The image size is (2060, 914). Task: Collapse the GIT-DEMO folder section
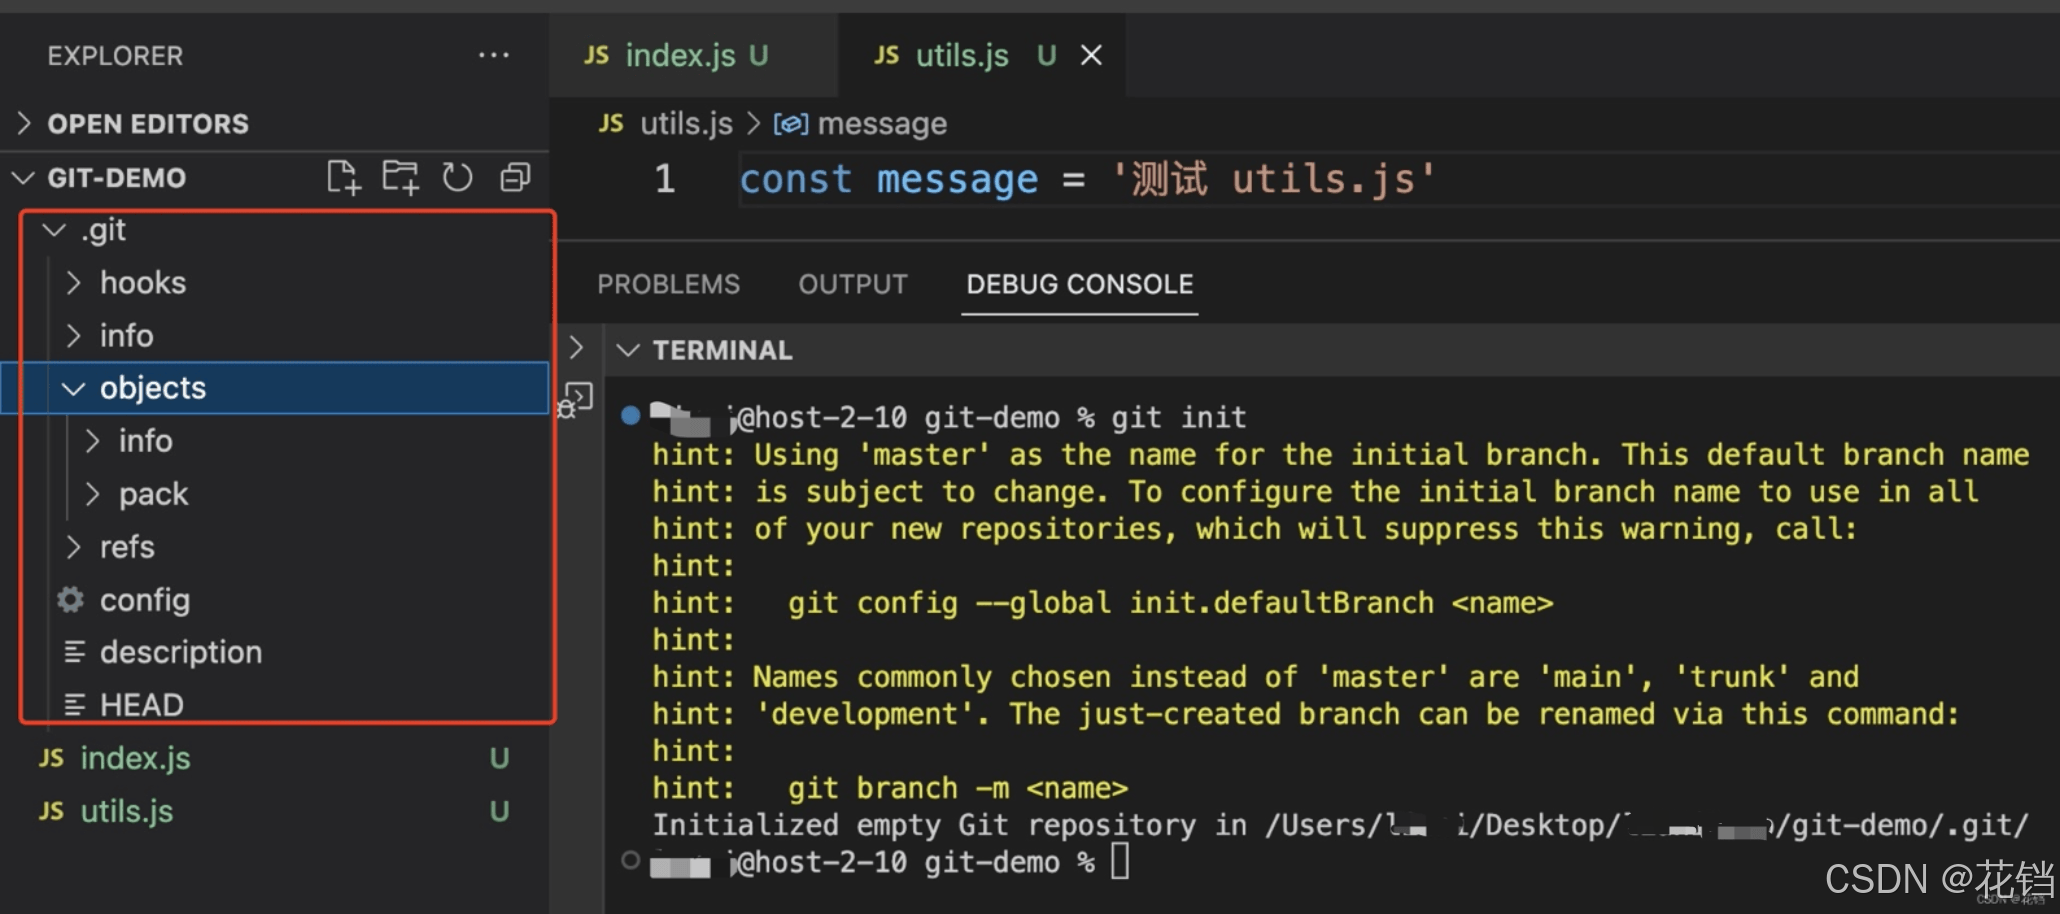pyautogui.click(x=22, y=178)
